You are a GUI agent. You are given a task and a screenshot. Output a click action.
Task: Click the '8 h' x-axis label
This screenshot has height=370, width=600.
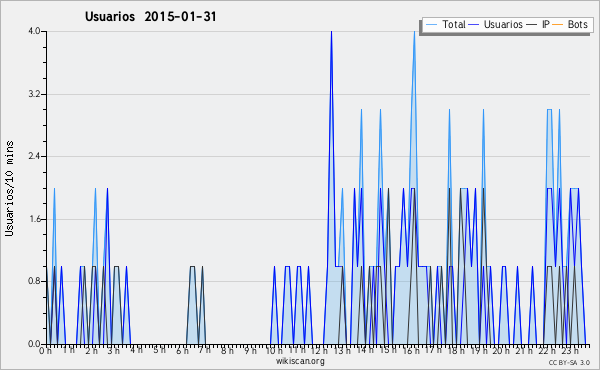click(x=227, y=350)
